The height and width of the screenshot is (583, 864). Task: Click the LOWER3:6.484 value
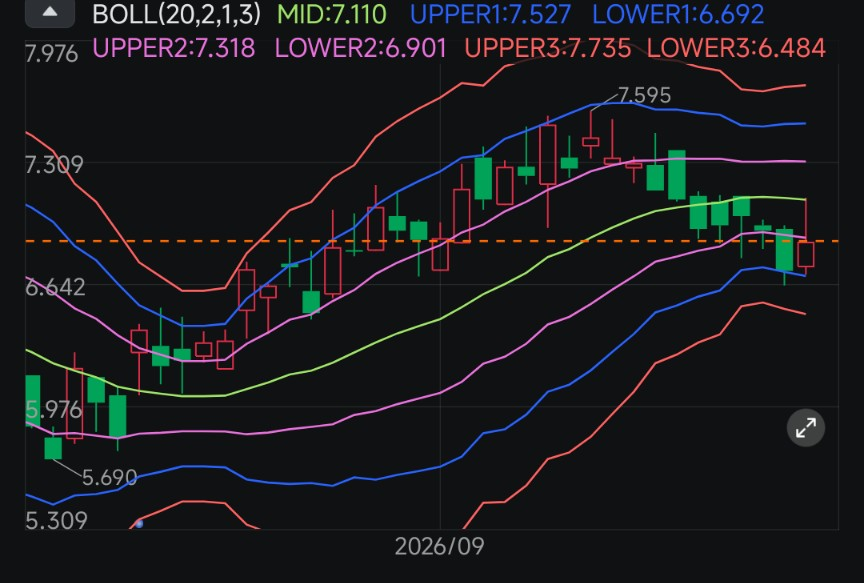point(736,48)
